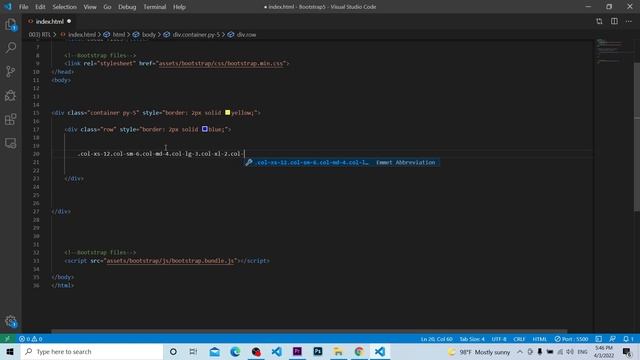Open the Terminal menu

[154, 7]
